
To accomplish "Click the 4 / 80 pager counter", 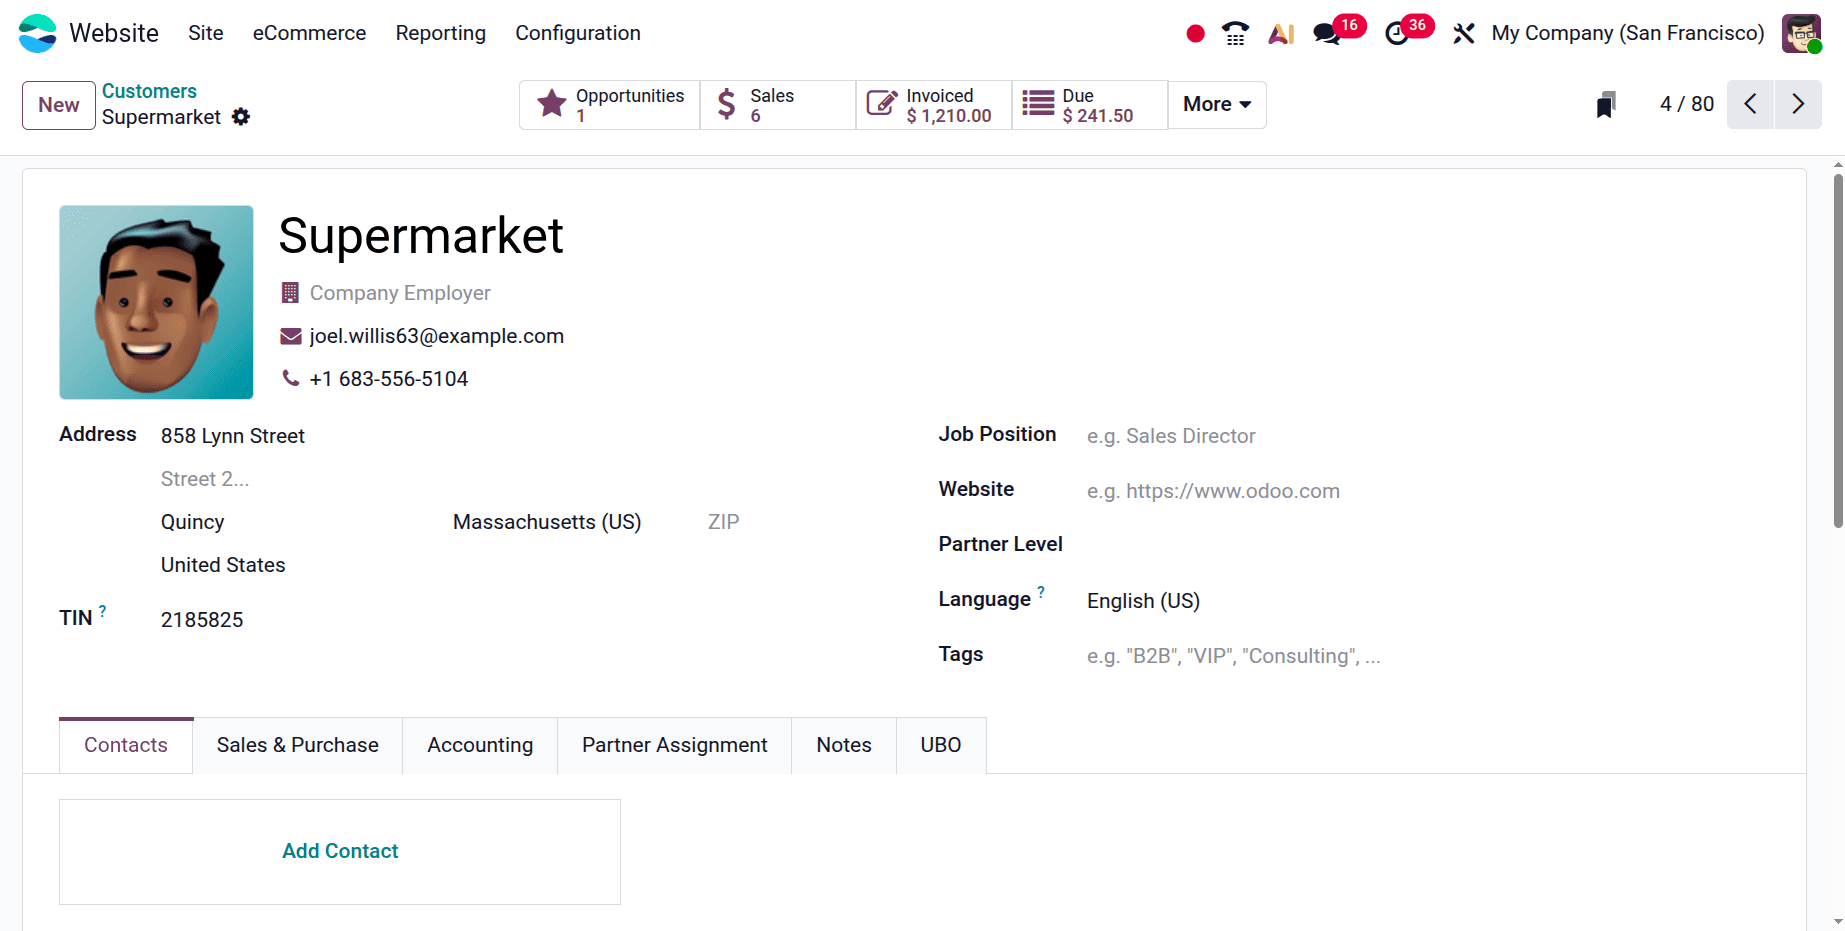I will 1687,104.
